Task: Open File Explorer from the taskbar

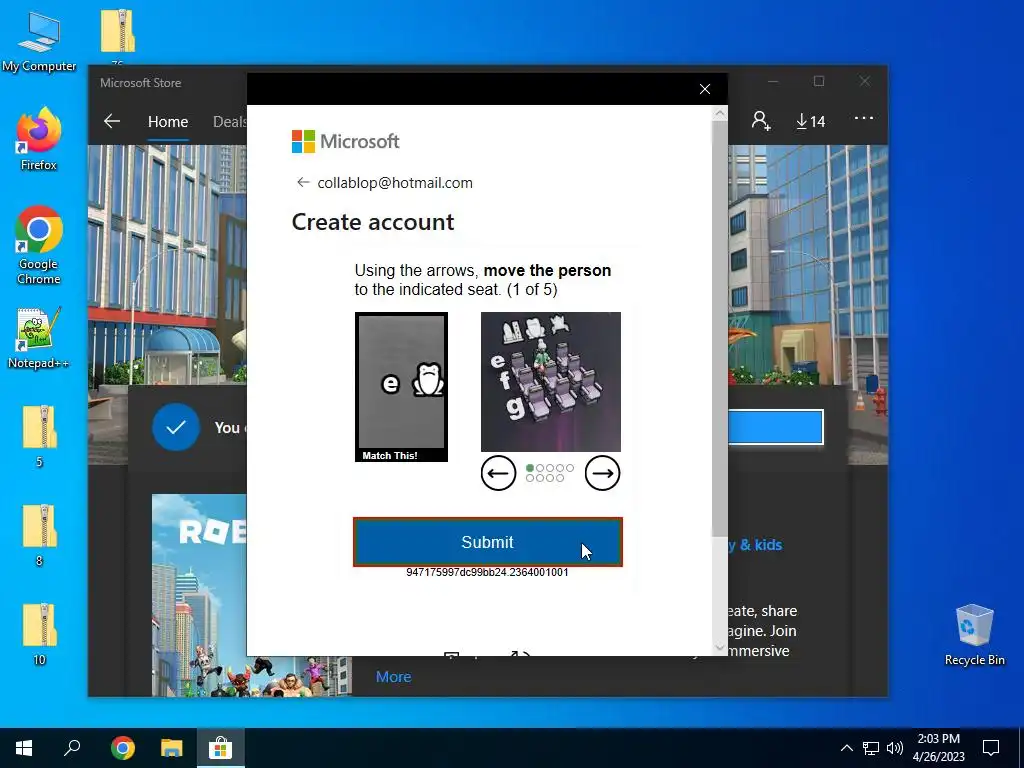Action: (x=172, y=748)
